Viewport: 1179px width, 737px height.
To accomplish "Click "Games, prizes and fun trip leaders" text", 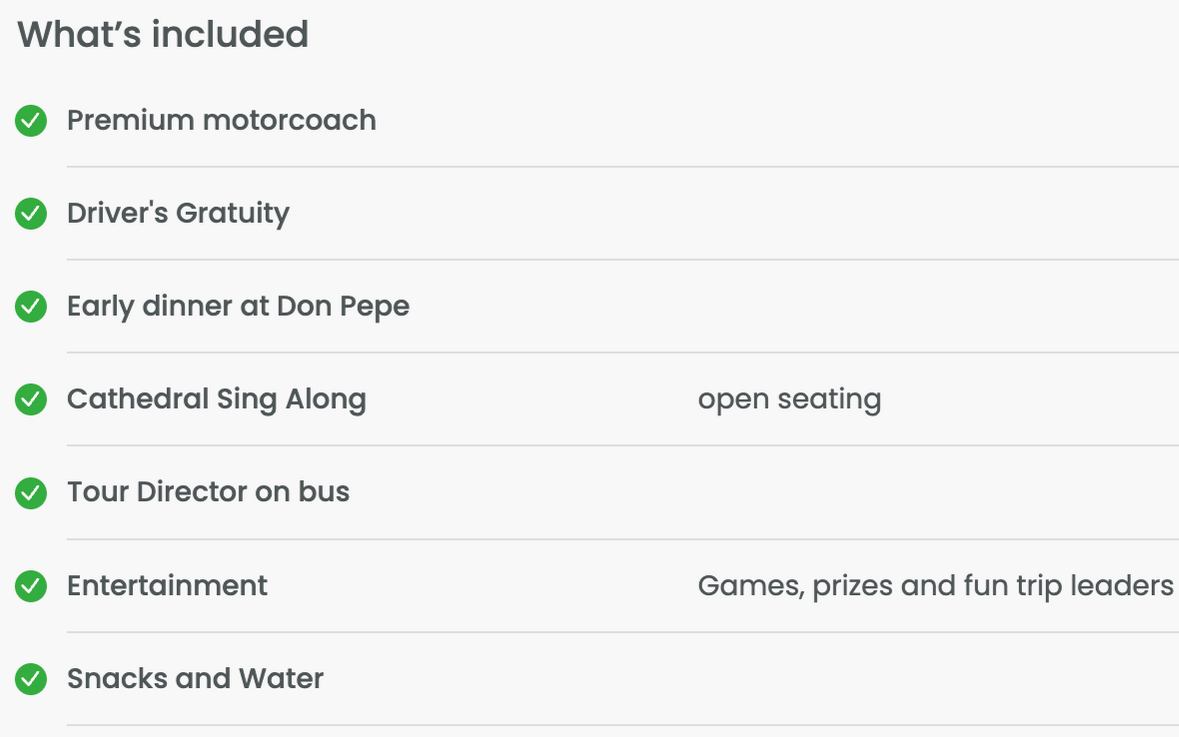I will click(935, 585).
